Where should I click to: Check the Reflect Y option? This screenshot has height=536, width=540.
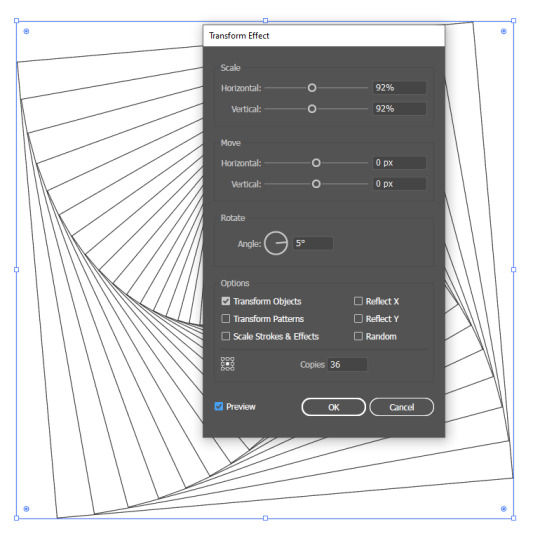358,319
